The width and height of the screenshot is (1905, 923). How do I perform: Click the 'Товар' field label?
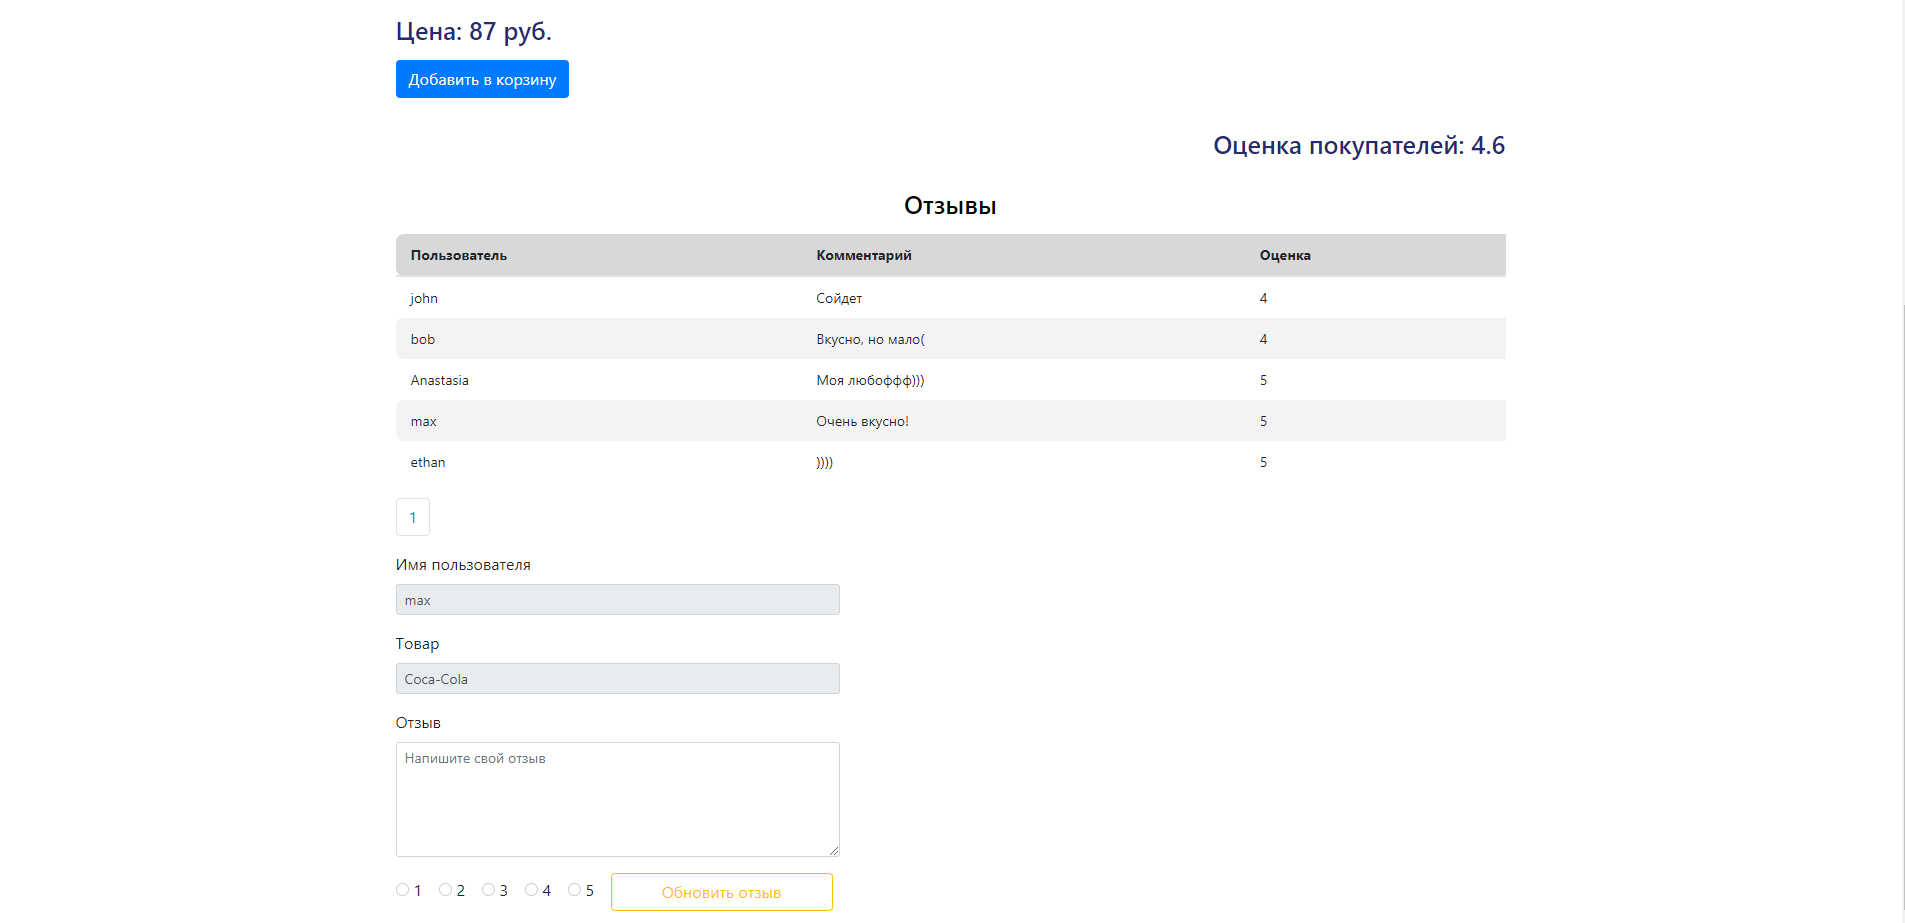coord(417,644)
